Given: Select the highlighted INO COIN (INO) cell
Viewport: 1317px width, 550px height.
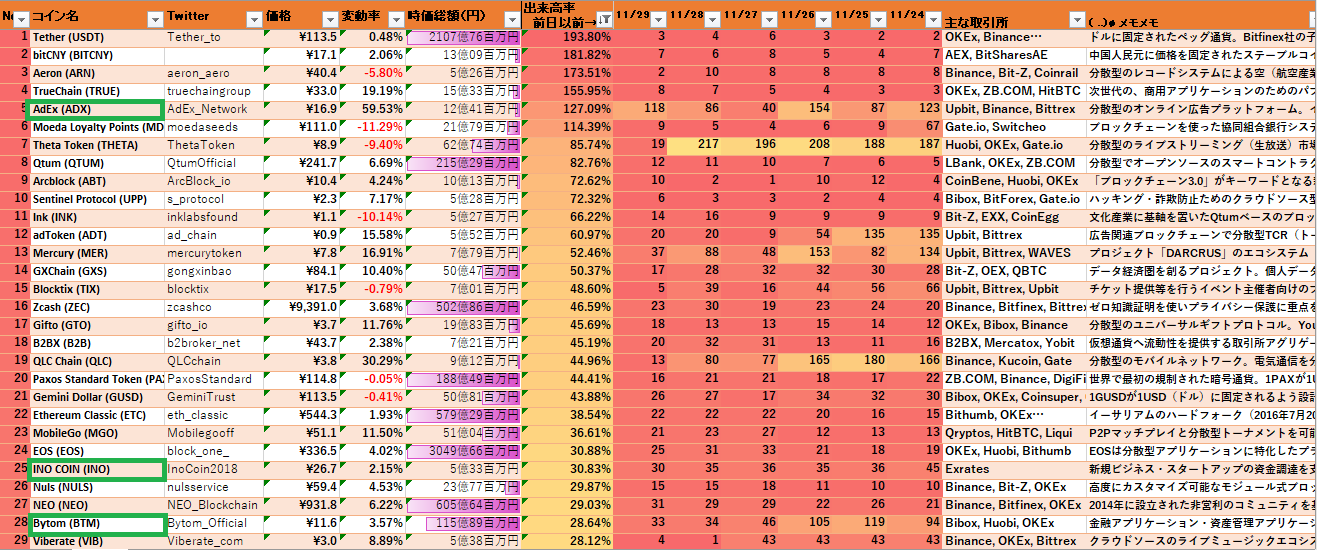Looking at the screenshot, I should pyautogui.click(x=96, y=469).
